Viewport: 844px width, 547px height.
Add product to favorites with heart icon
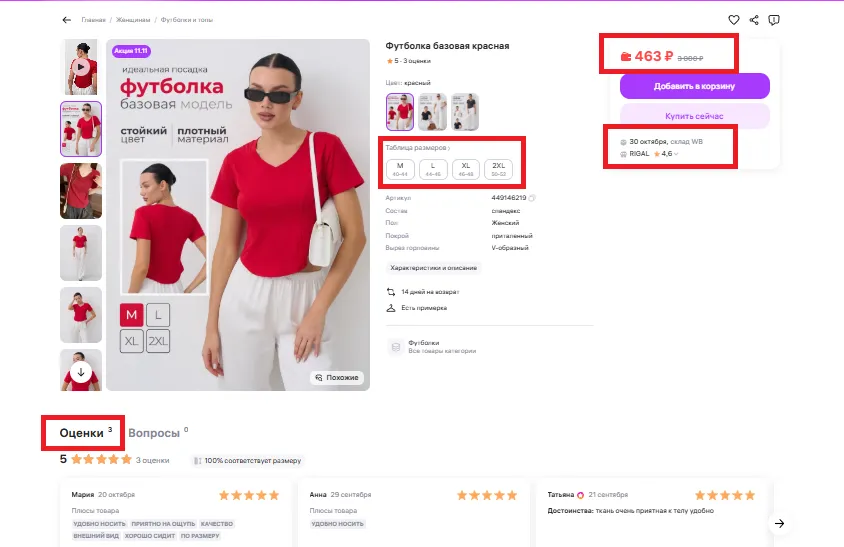(x=733, y=20)
